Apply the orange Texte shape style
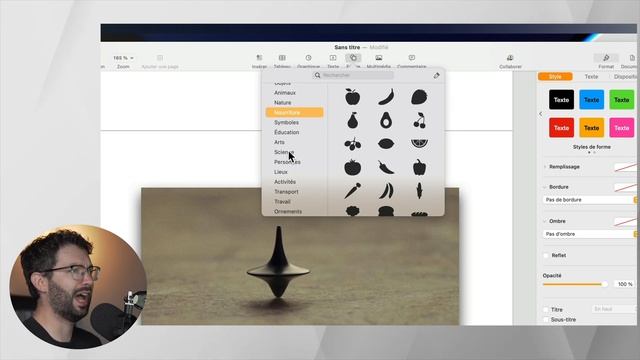Image resolution: width=640 pixels, height=360 pixels. click(x=591, y=128)
